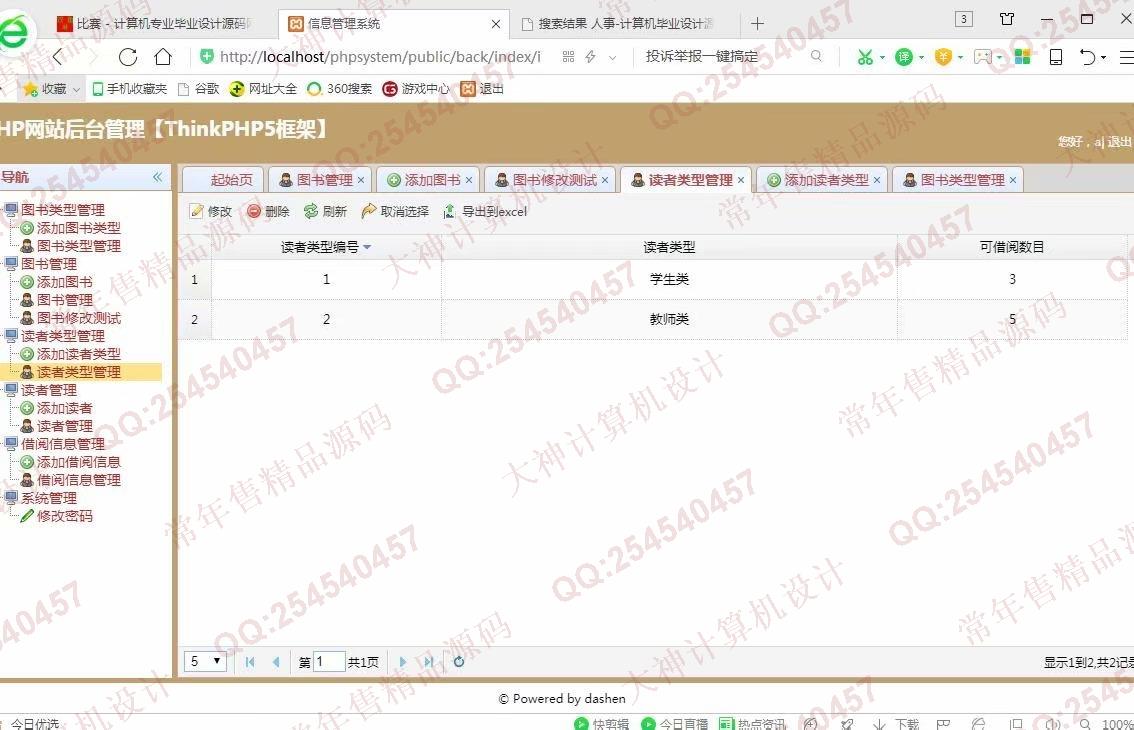The image size is (1134, 730).
Task: Close the 添加读者类型 tab
Action: coord(877,180)
